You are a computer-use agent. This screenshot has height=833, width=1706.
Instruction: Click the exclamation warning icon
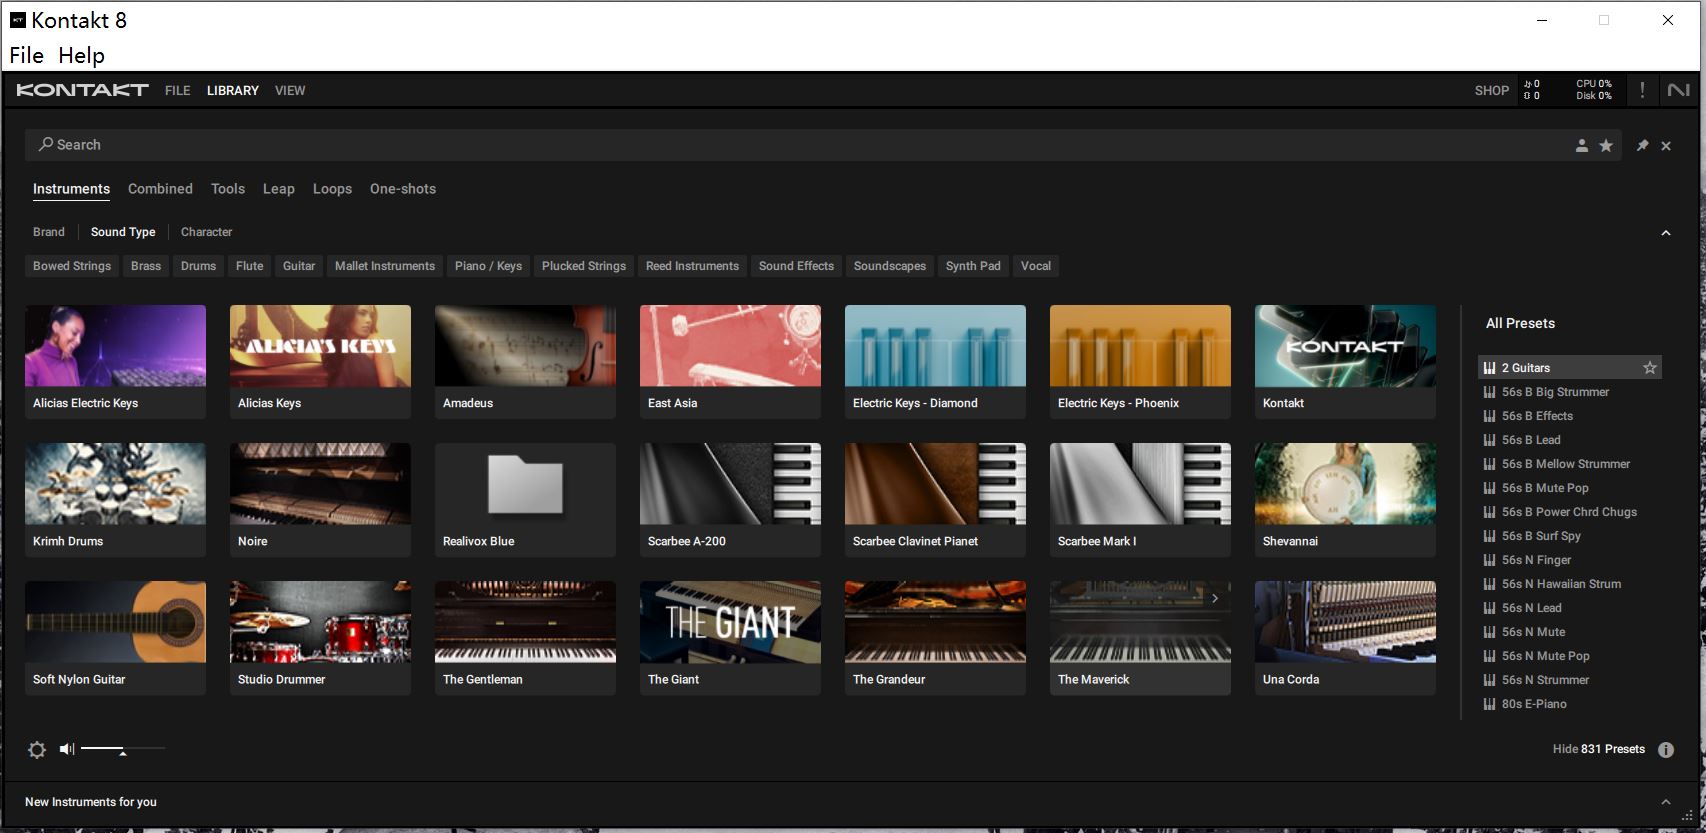pyautogui.click(x=1642, y=90)
